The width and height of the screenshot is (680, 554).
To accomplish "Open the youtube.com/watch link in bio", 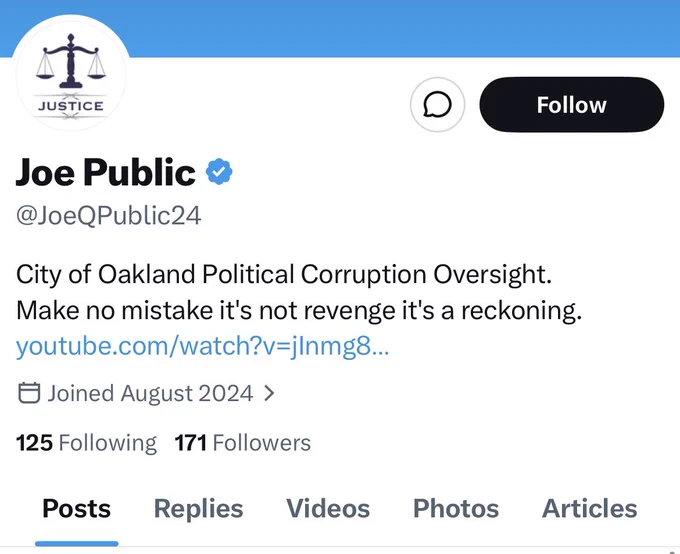I will [203, 346].
